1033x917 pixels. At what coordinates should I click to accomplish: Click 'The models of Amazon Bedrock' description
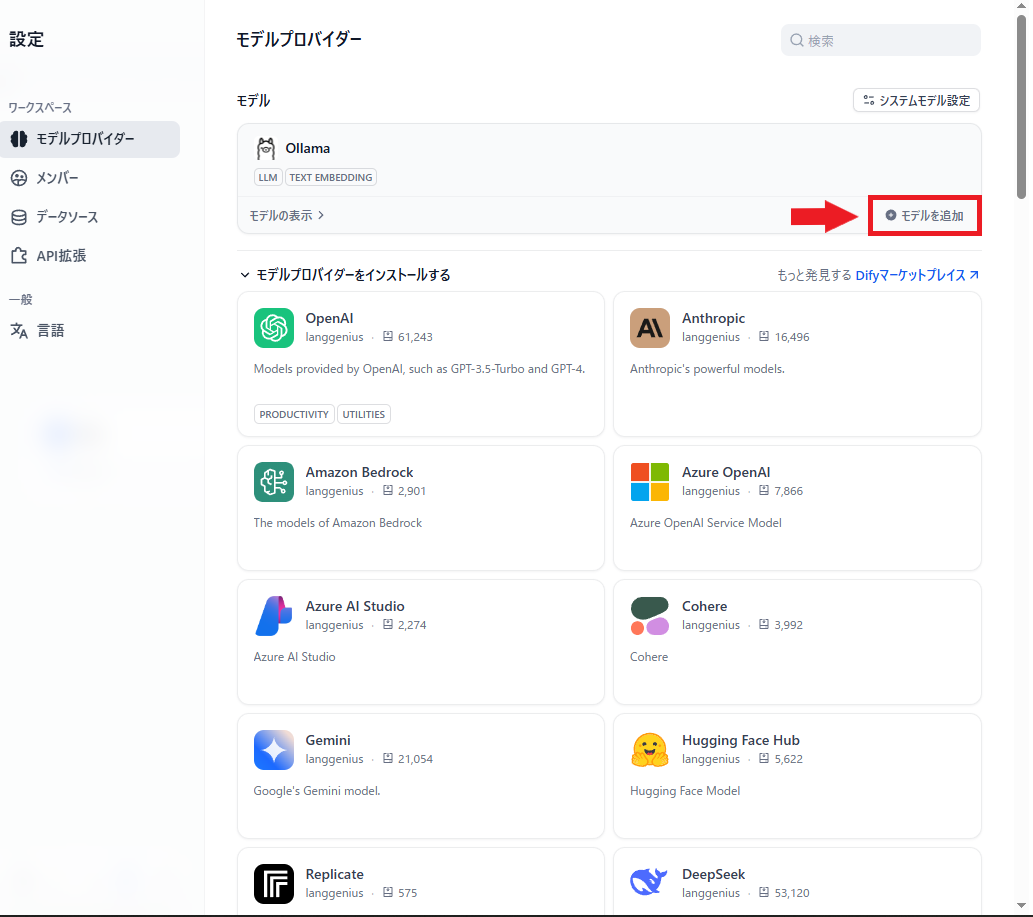pos(338,523)
